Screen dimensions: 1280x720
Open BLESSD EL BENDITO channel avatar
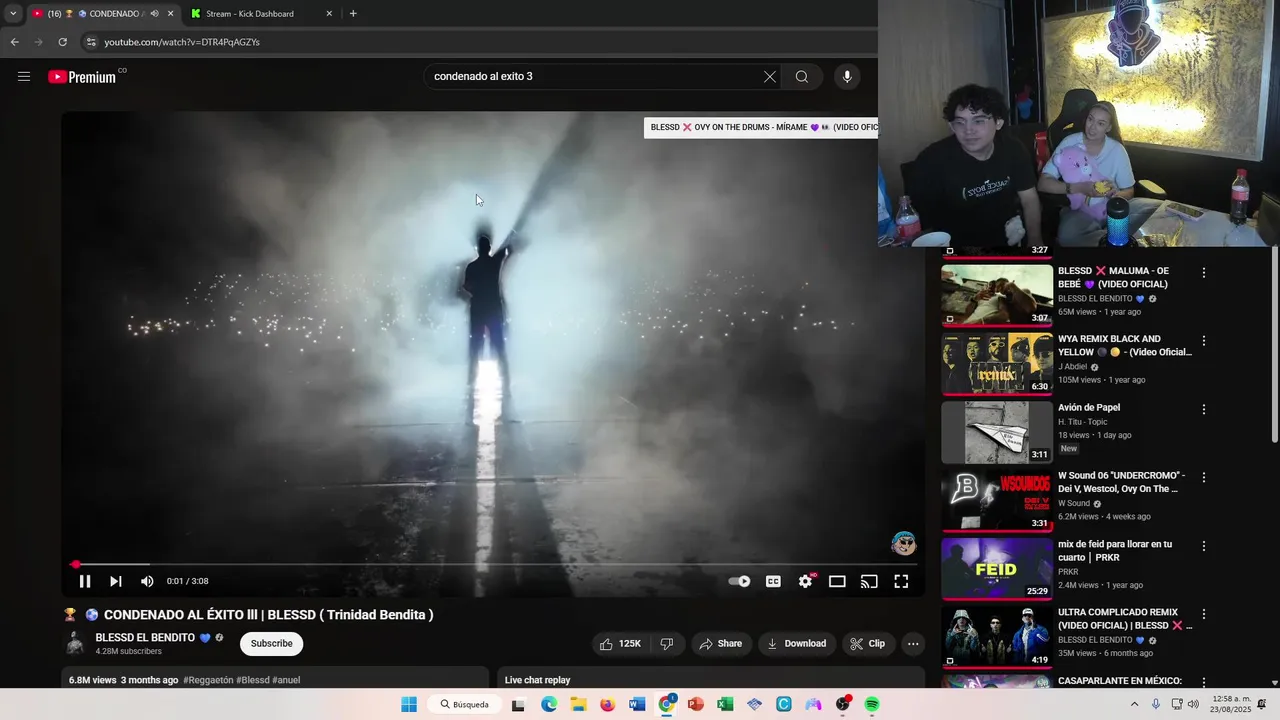75,643
